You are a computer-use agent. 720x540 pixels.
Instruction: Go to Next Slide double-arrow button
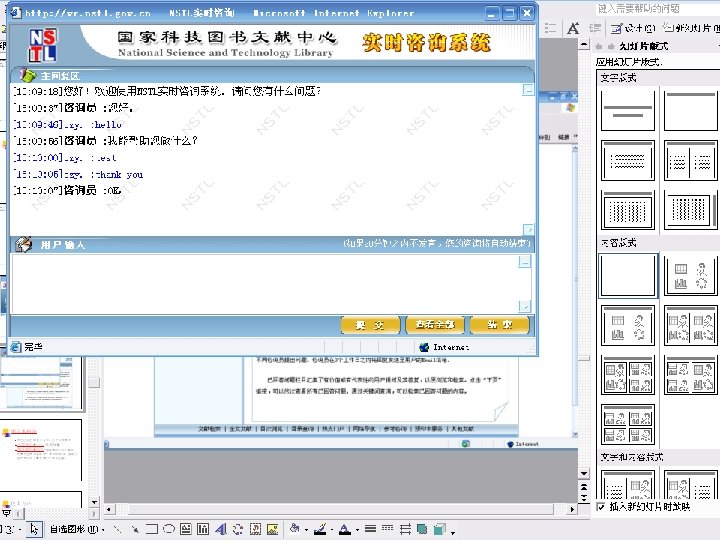pos(584,498)
